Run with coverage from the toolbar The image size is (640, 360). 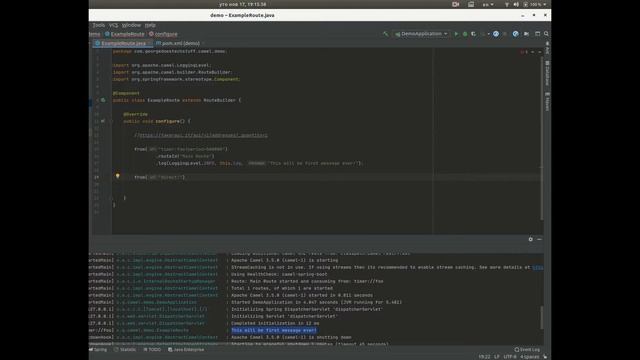tap(473, 34)
